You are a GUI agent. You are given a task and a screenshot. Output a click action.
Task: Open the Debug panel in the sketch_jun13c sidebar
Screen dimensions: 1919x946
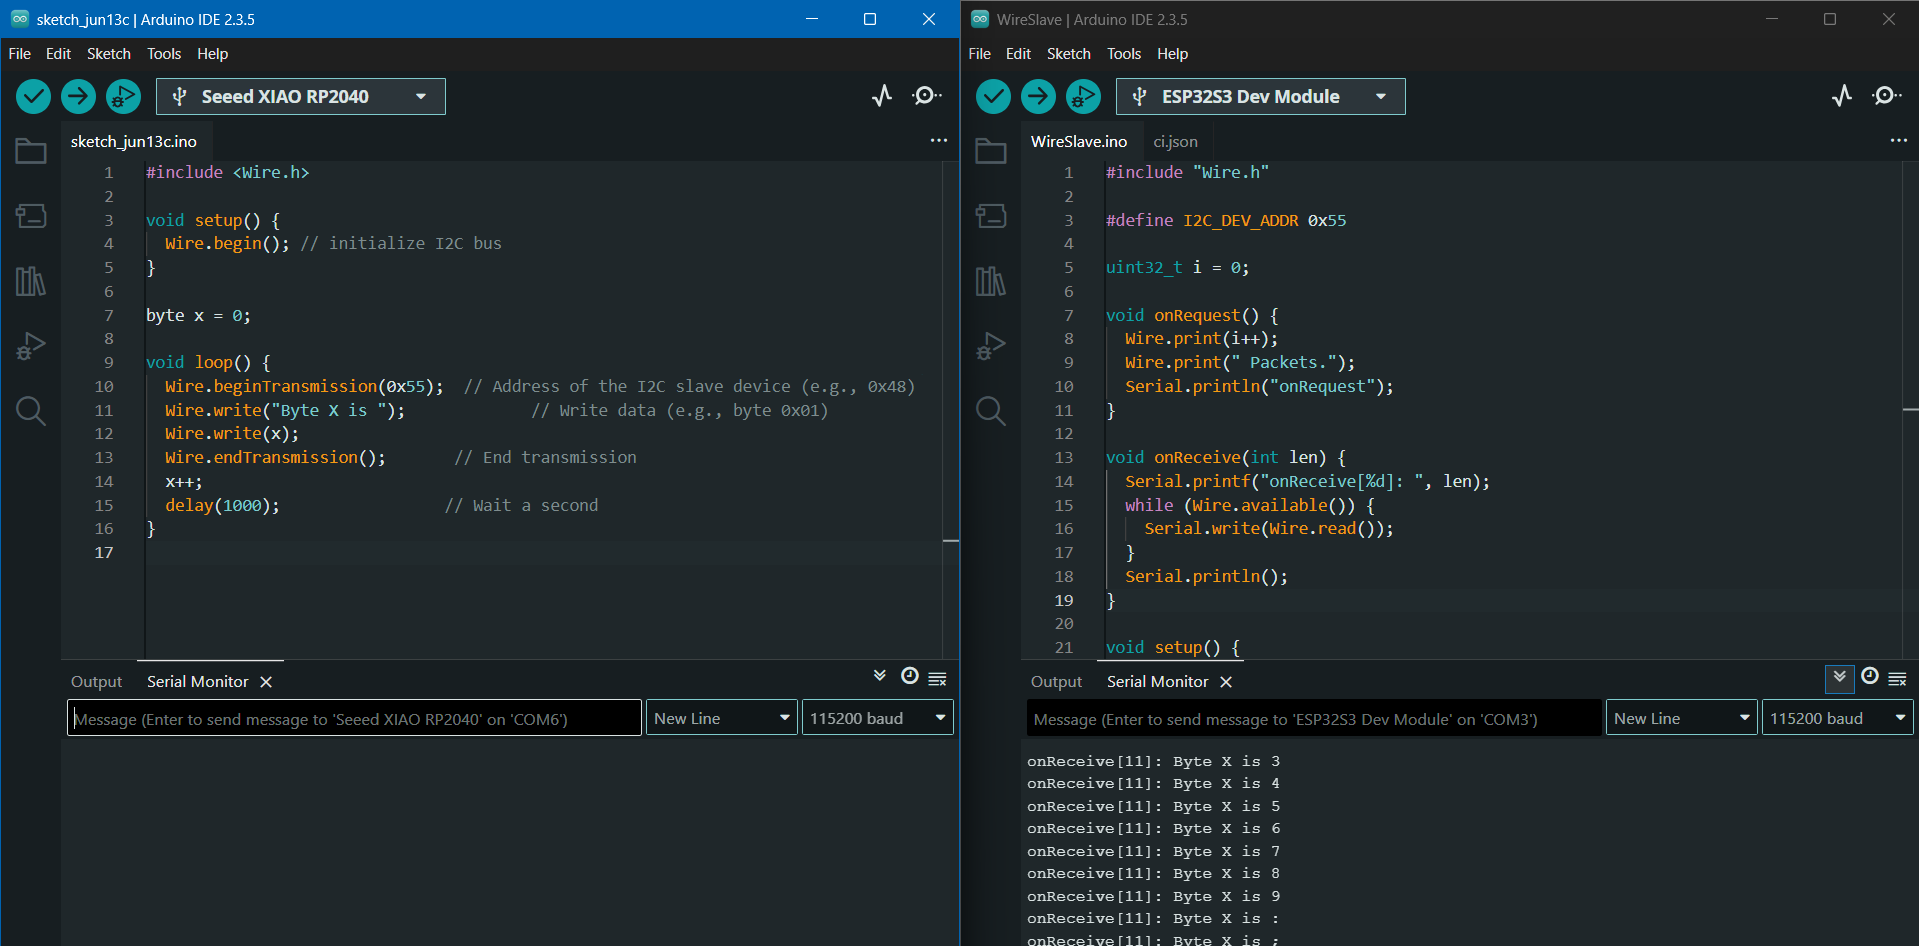31,346
